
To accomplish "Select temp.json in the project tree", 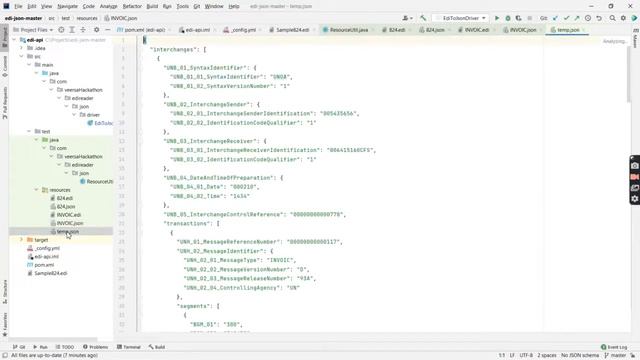I will point(68,231).
